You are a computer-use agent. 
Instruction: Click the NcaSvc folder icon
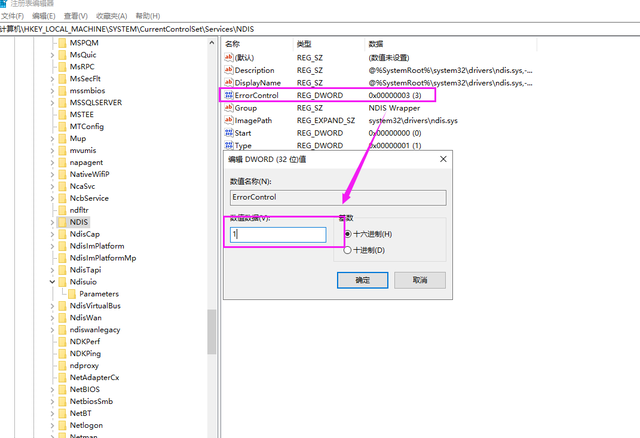click(62, 186)
